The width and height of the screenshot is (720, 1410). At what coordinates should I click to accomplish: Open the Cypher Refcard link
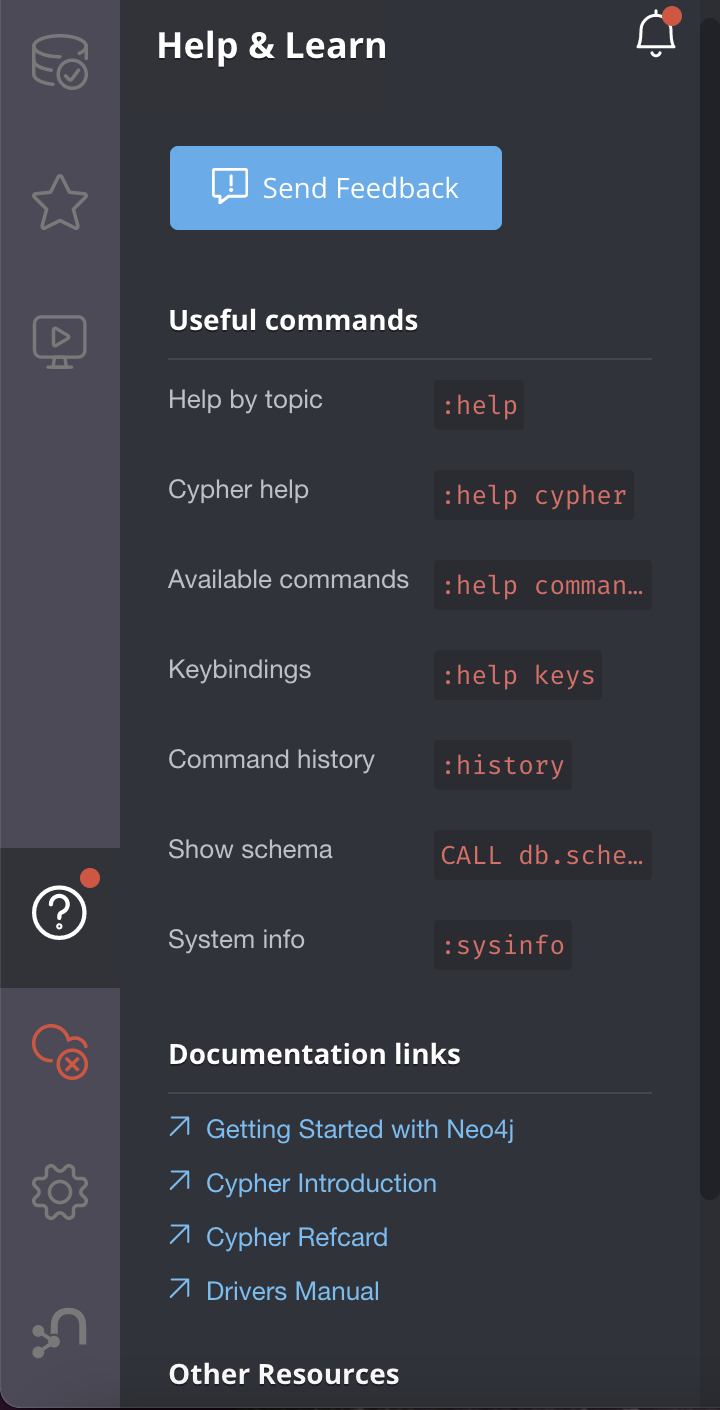pyautogui.click(x=296, y=1237)
